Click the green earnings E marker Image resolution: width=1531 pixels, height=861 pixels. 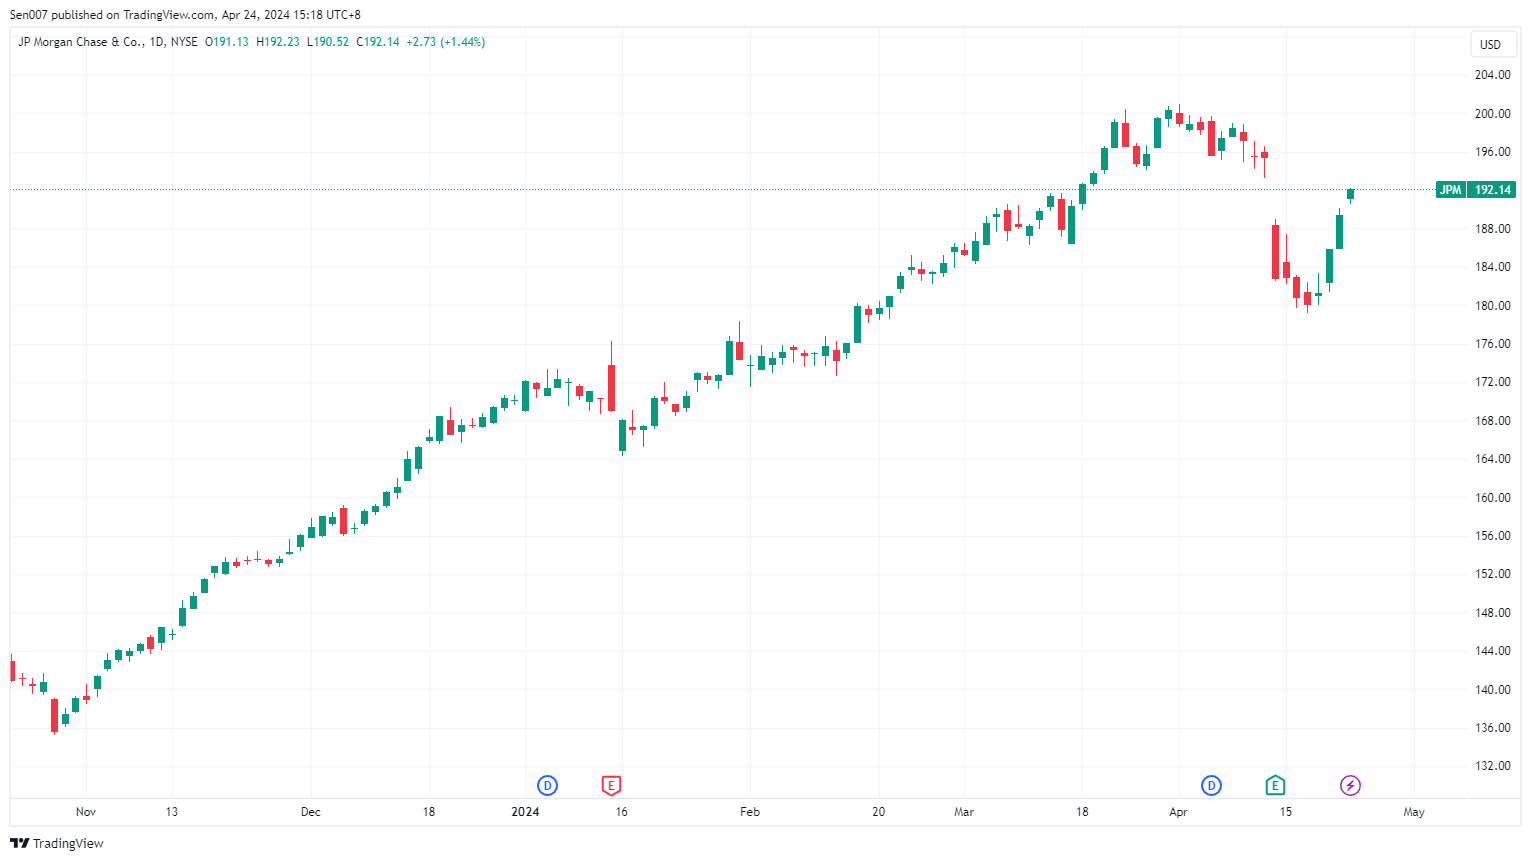[x=1275, y=786]
